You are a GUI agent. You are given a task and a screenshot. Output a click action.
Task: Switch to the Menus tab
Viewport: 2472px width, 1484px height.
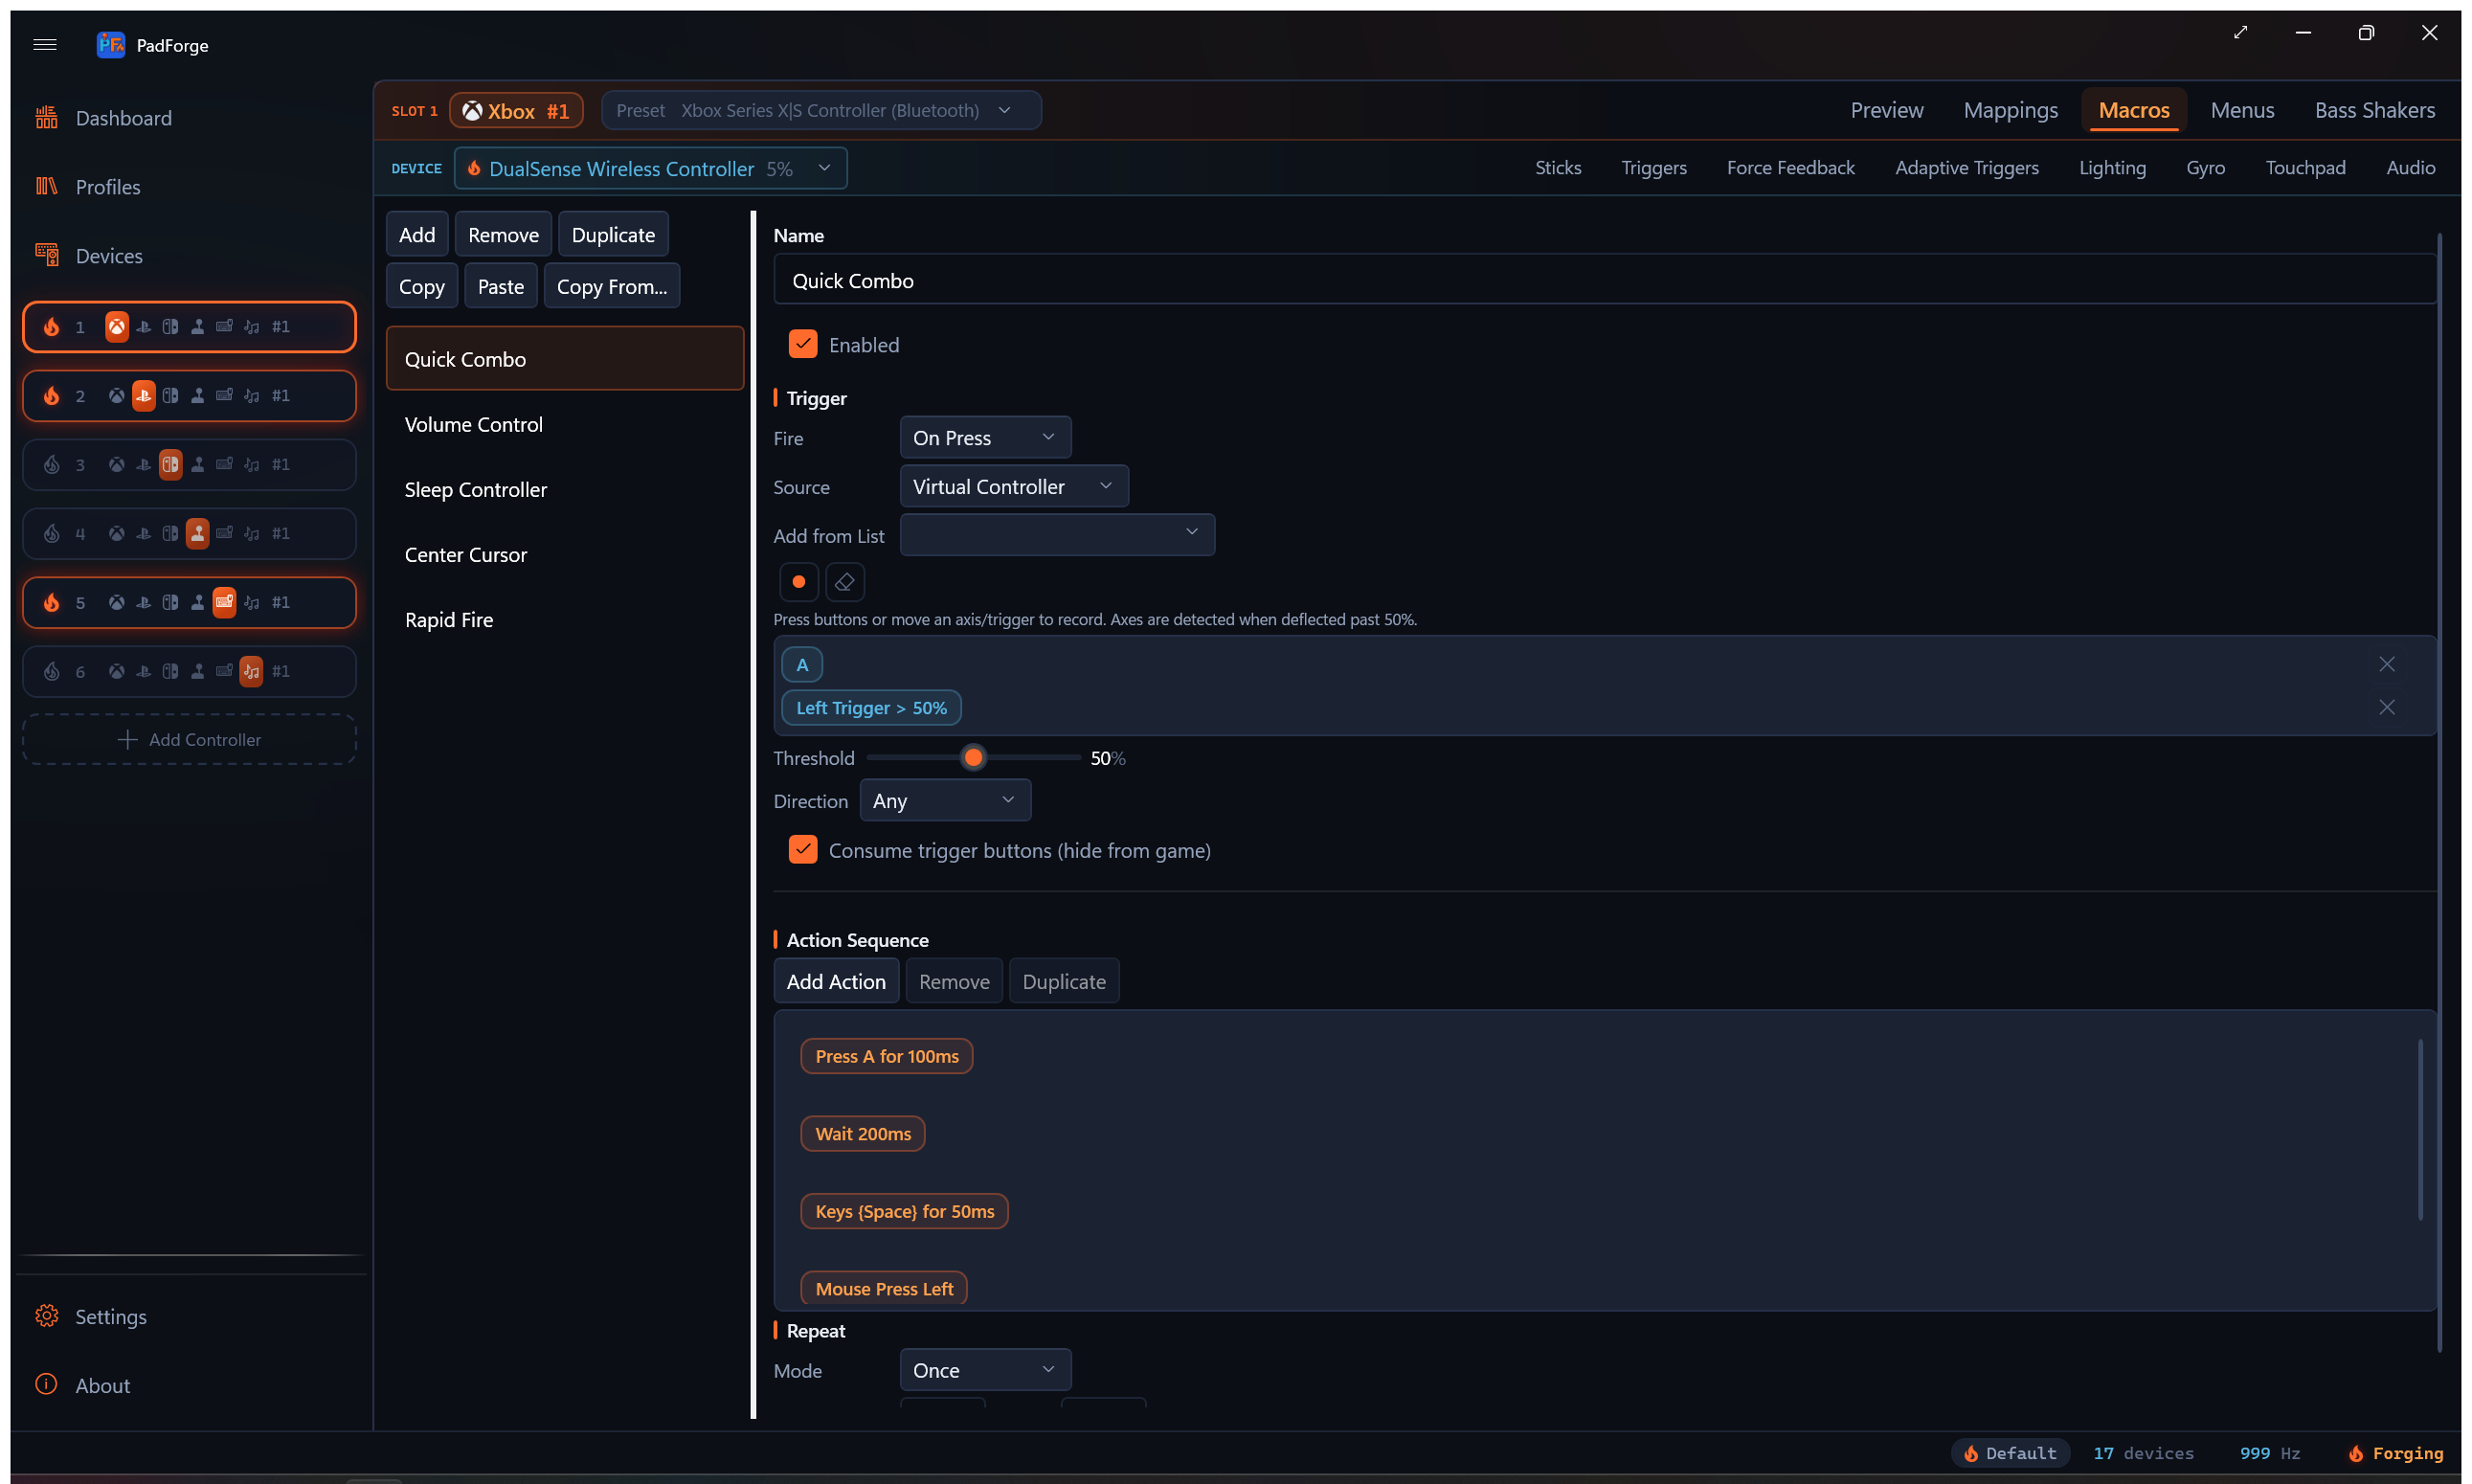[x=2242, y=110]
